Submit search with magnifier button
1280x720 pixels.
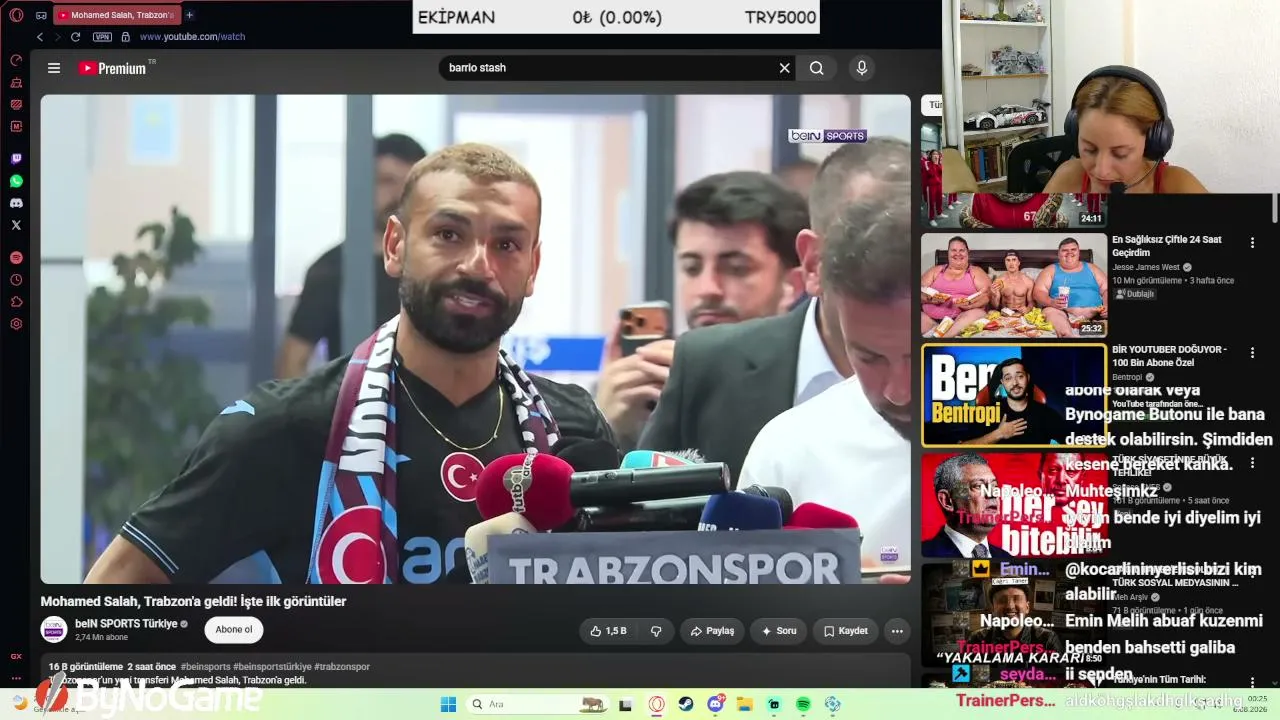(x=817, y=68)
